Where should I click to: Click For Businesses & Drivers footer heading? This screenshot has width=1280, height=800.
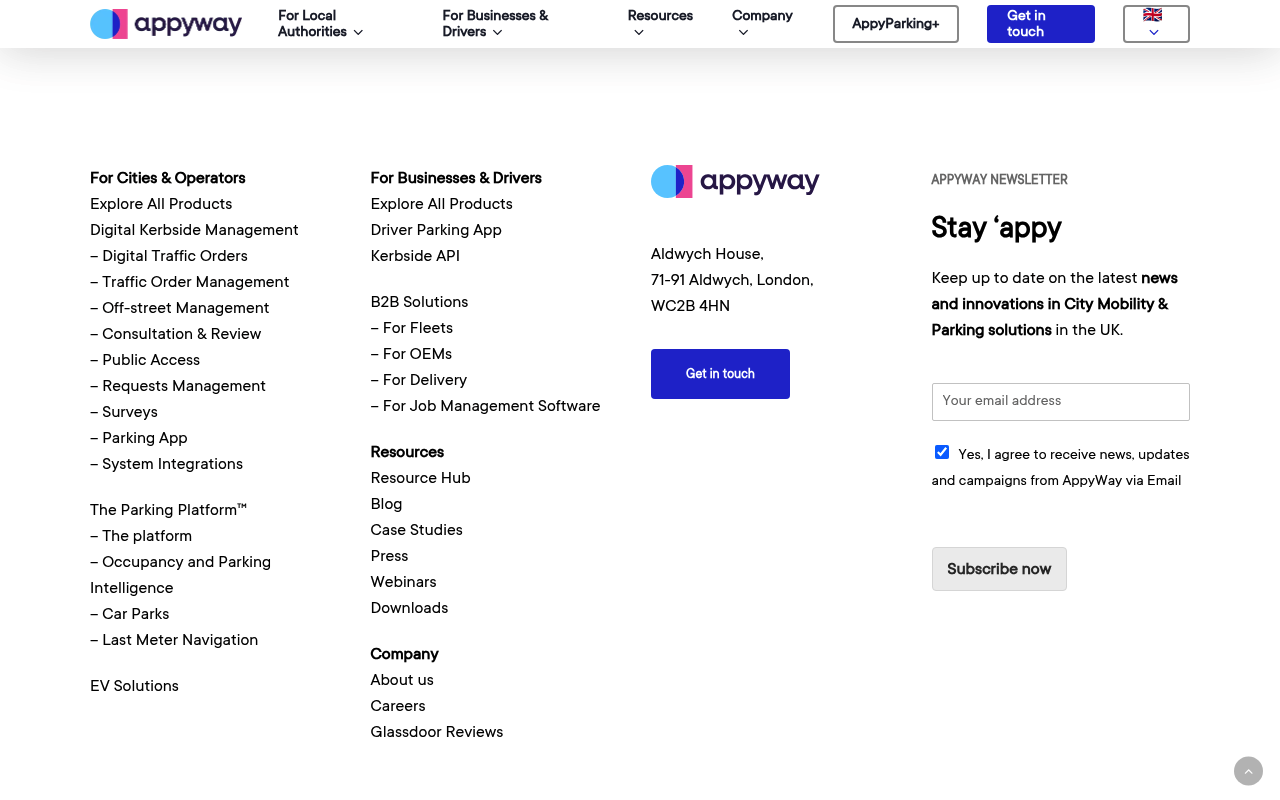click(x=456, y=178)
